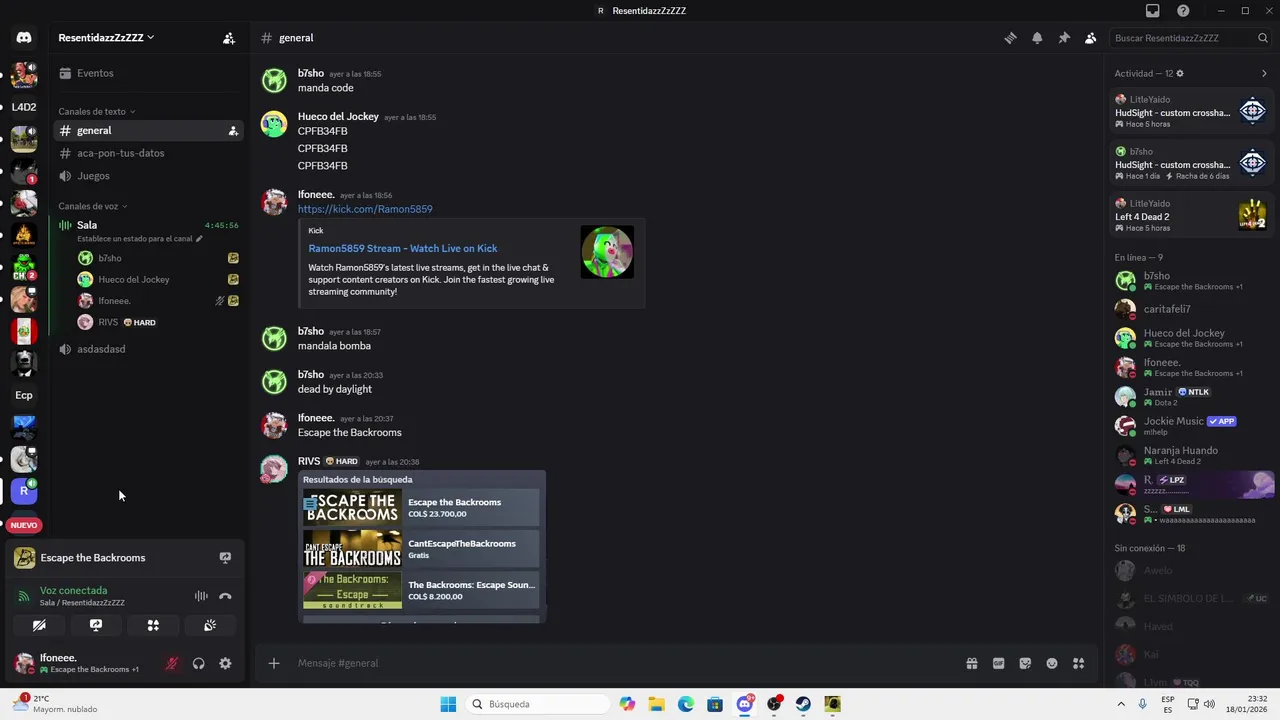
Task: Edit Sala channel status pencil
Action: [x=199, y=239]
